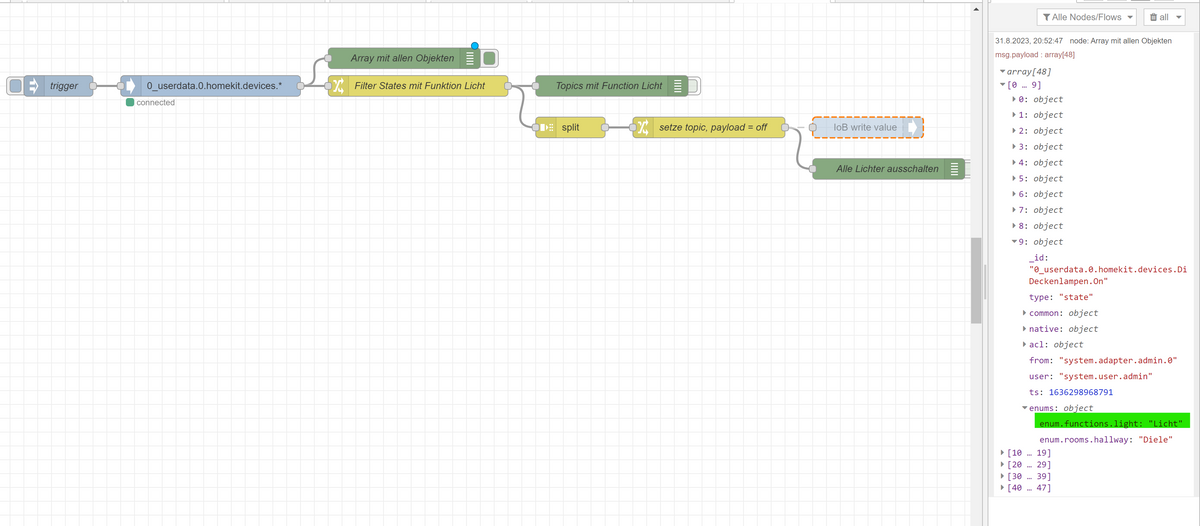
Task: Click the filter funnel icon in debug panel
Action: tap(1045, 17)
